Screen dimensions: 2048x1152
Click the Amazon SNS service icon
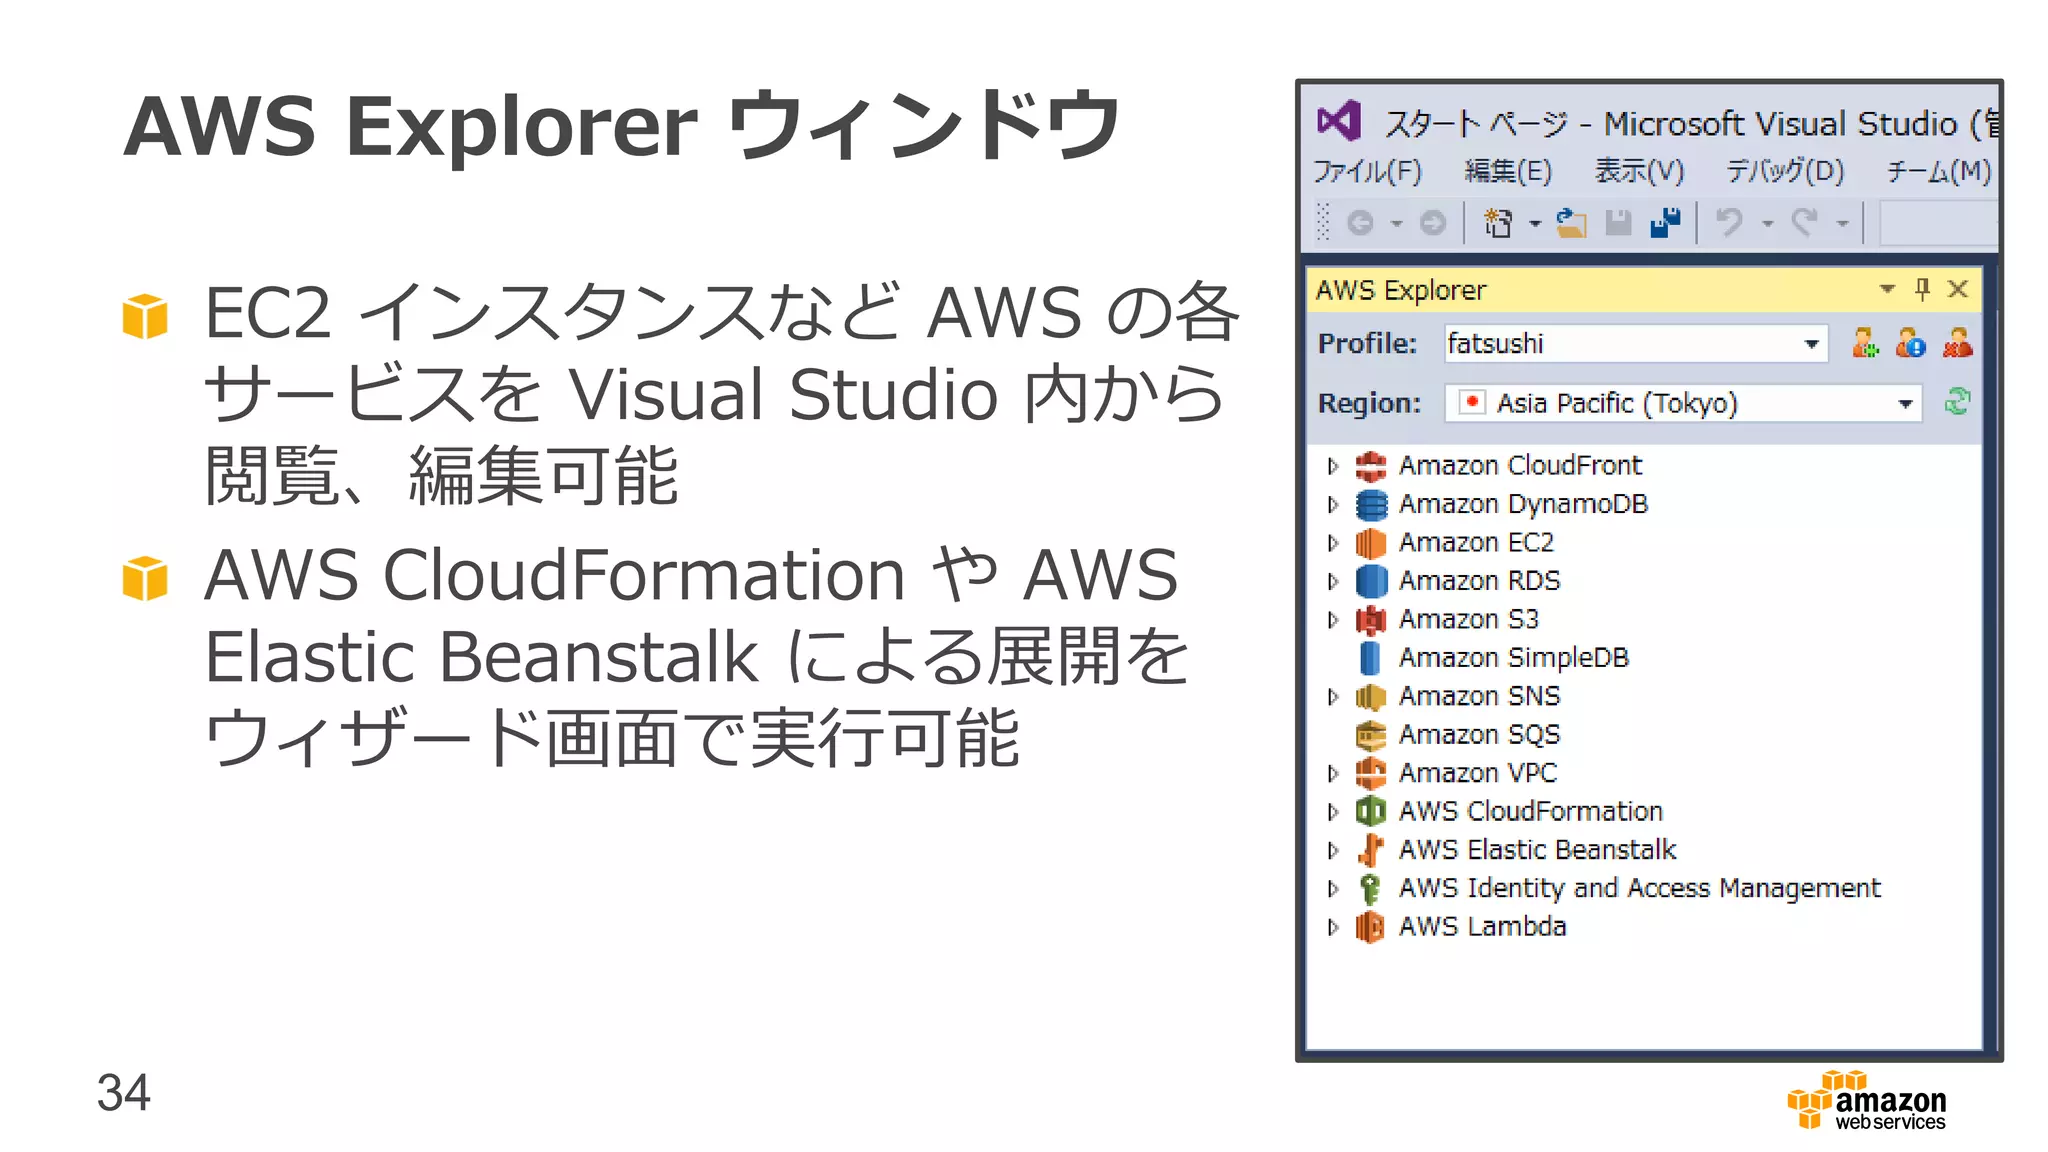pyautogui.click(x=1371, y=697)
